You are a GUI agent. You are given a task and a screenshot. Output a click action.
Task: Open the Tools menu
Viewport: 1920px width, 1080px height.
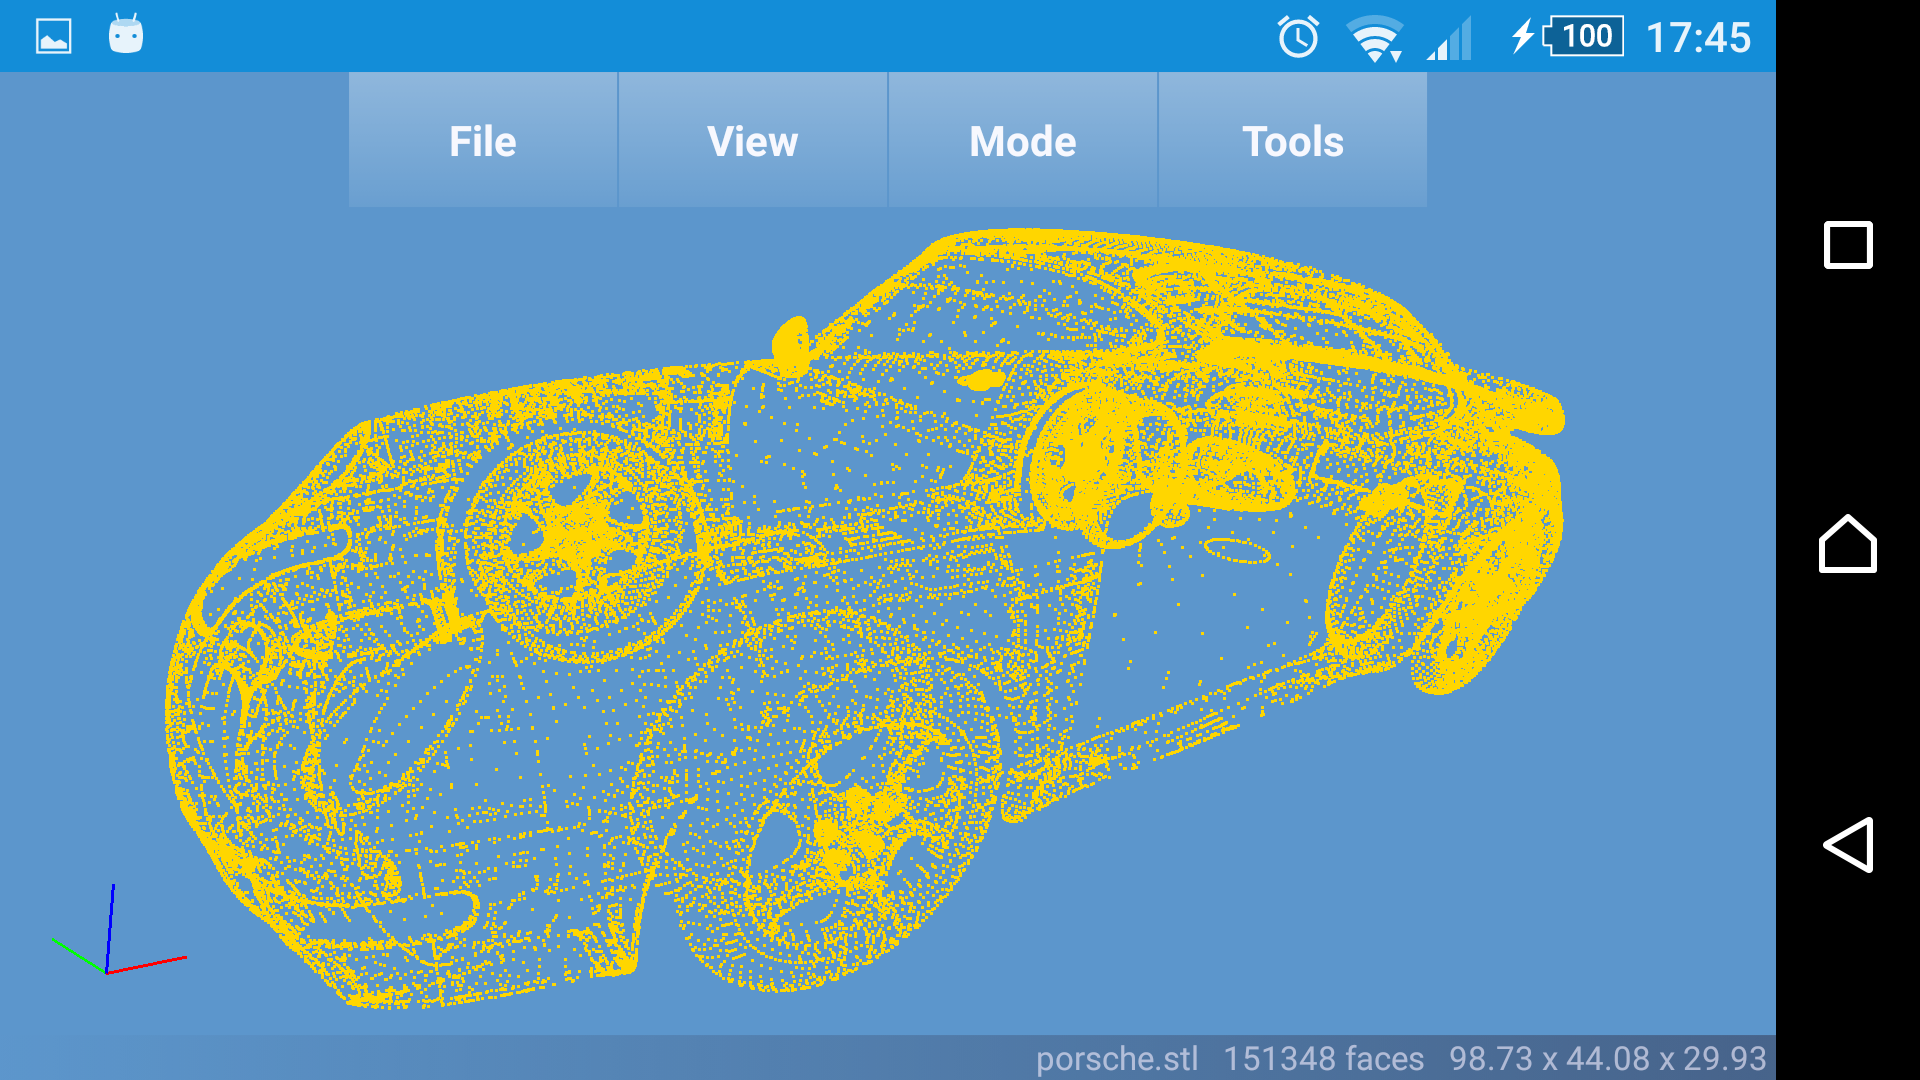pos(1292,141)
